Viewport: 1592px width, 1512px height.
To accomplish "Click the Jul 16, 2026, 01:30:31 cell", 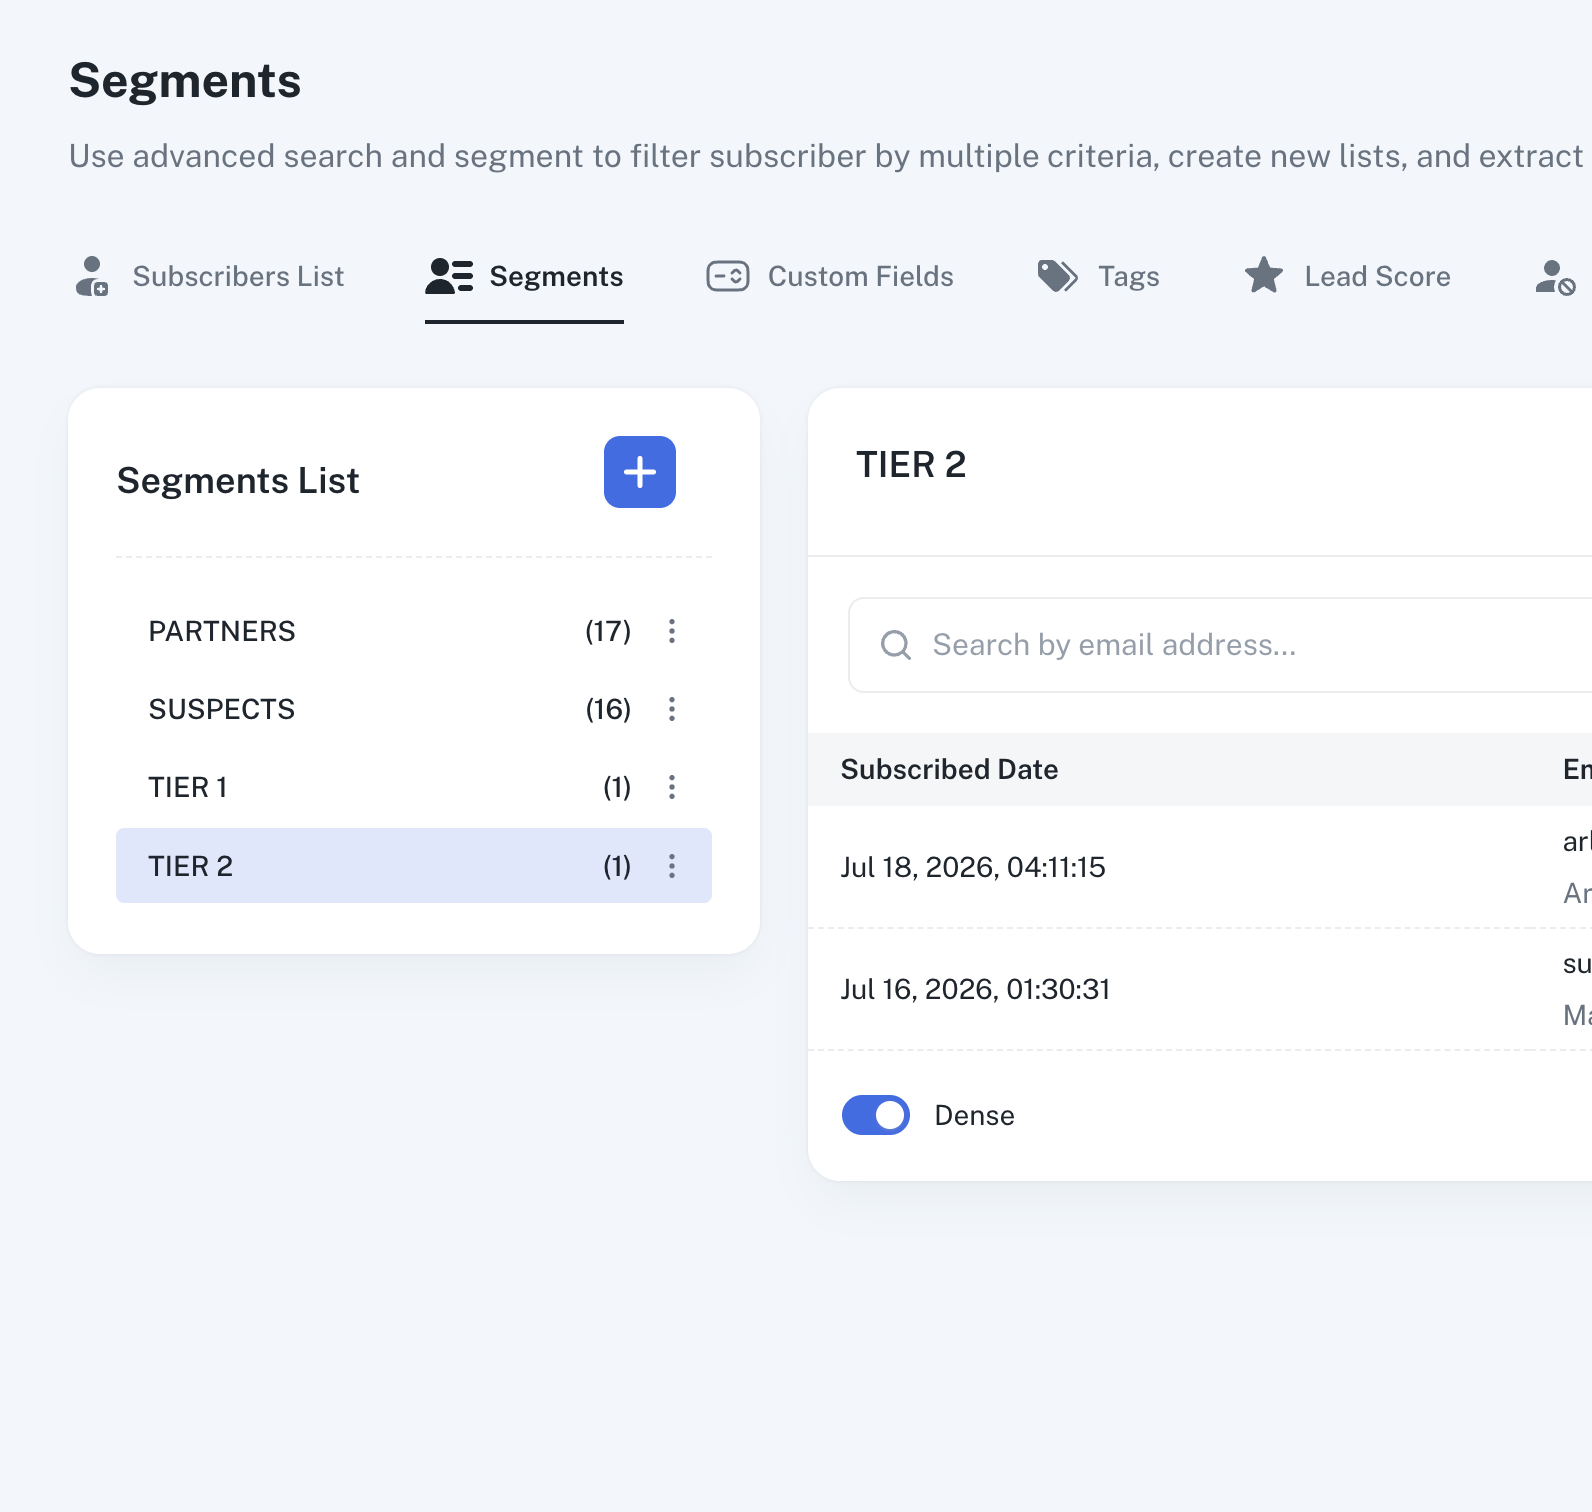I will click(975, 989).
